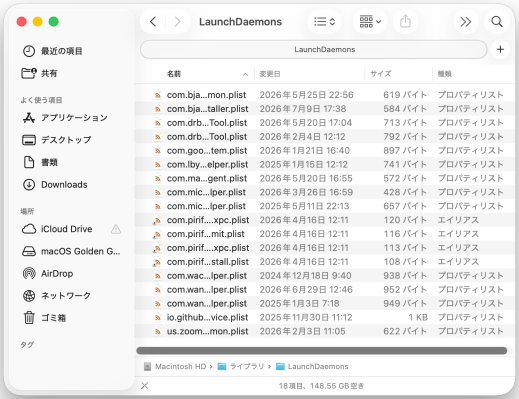This screenshot has width=519, height=399.
Task: Sort by the サイズ column header
Action: pos(381,74)
